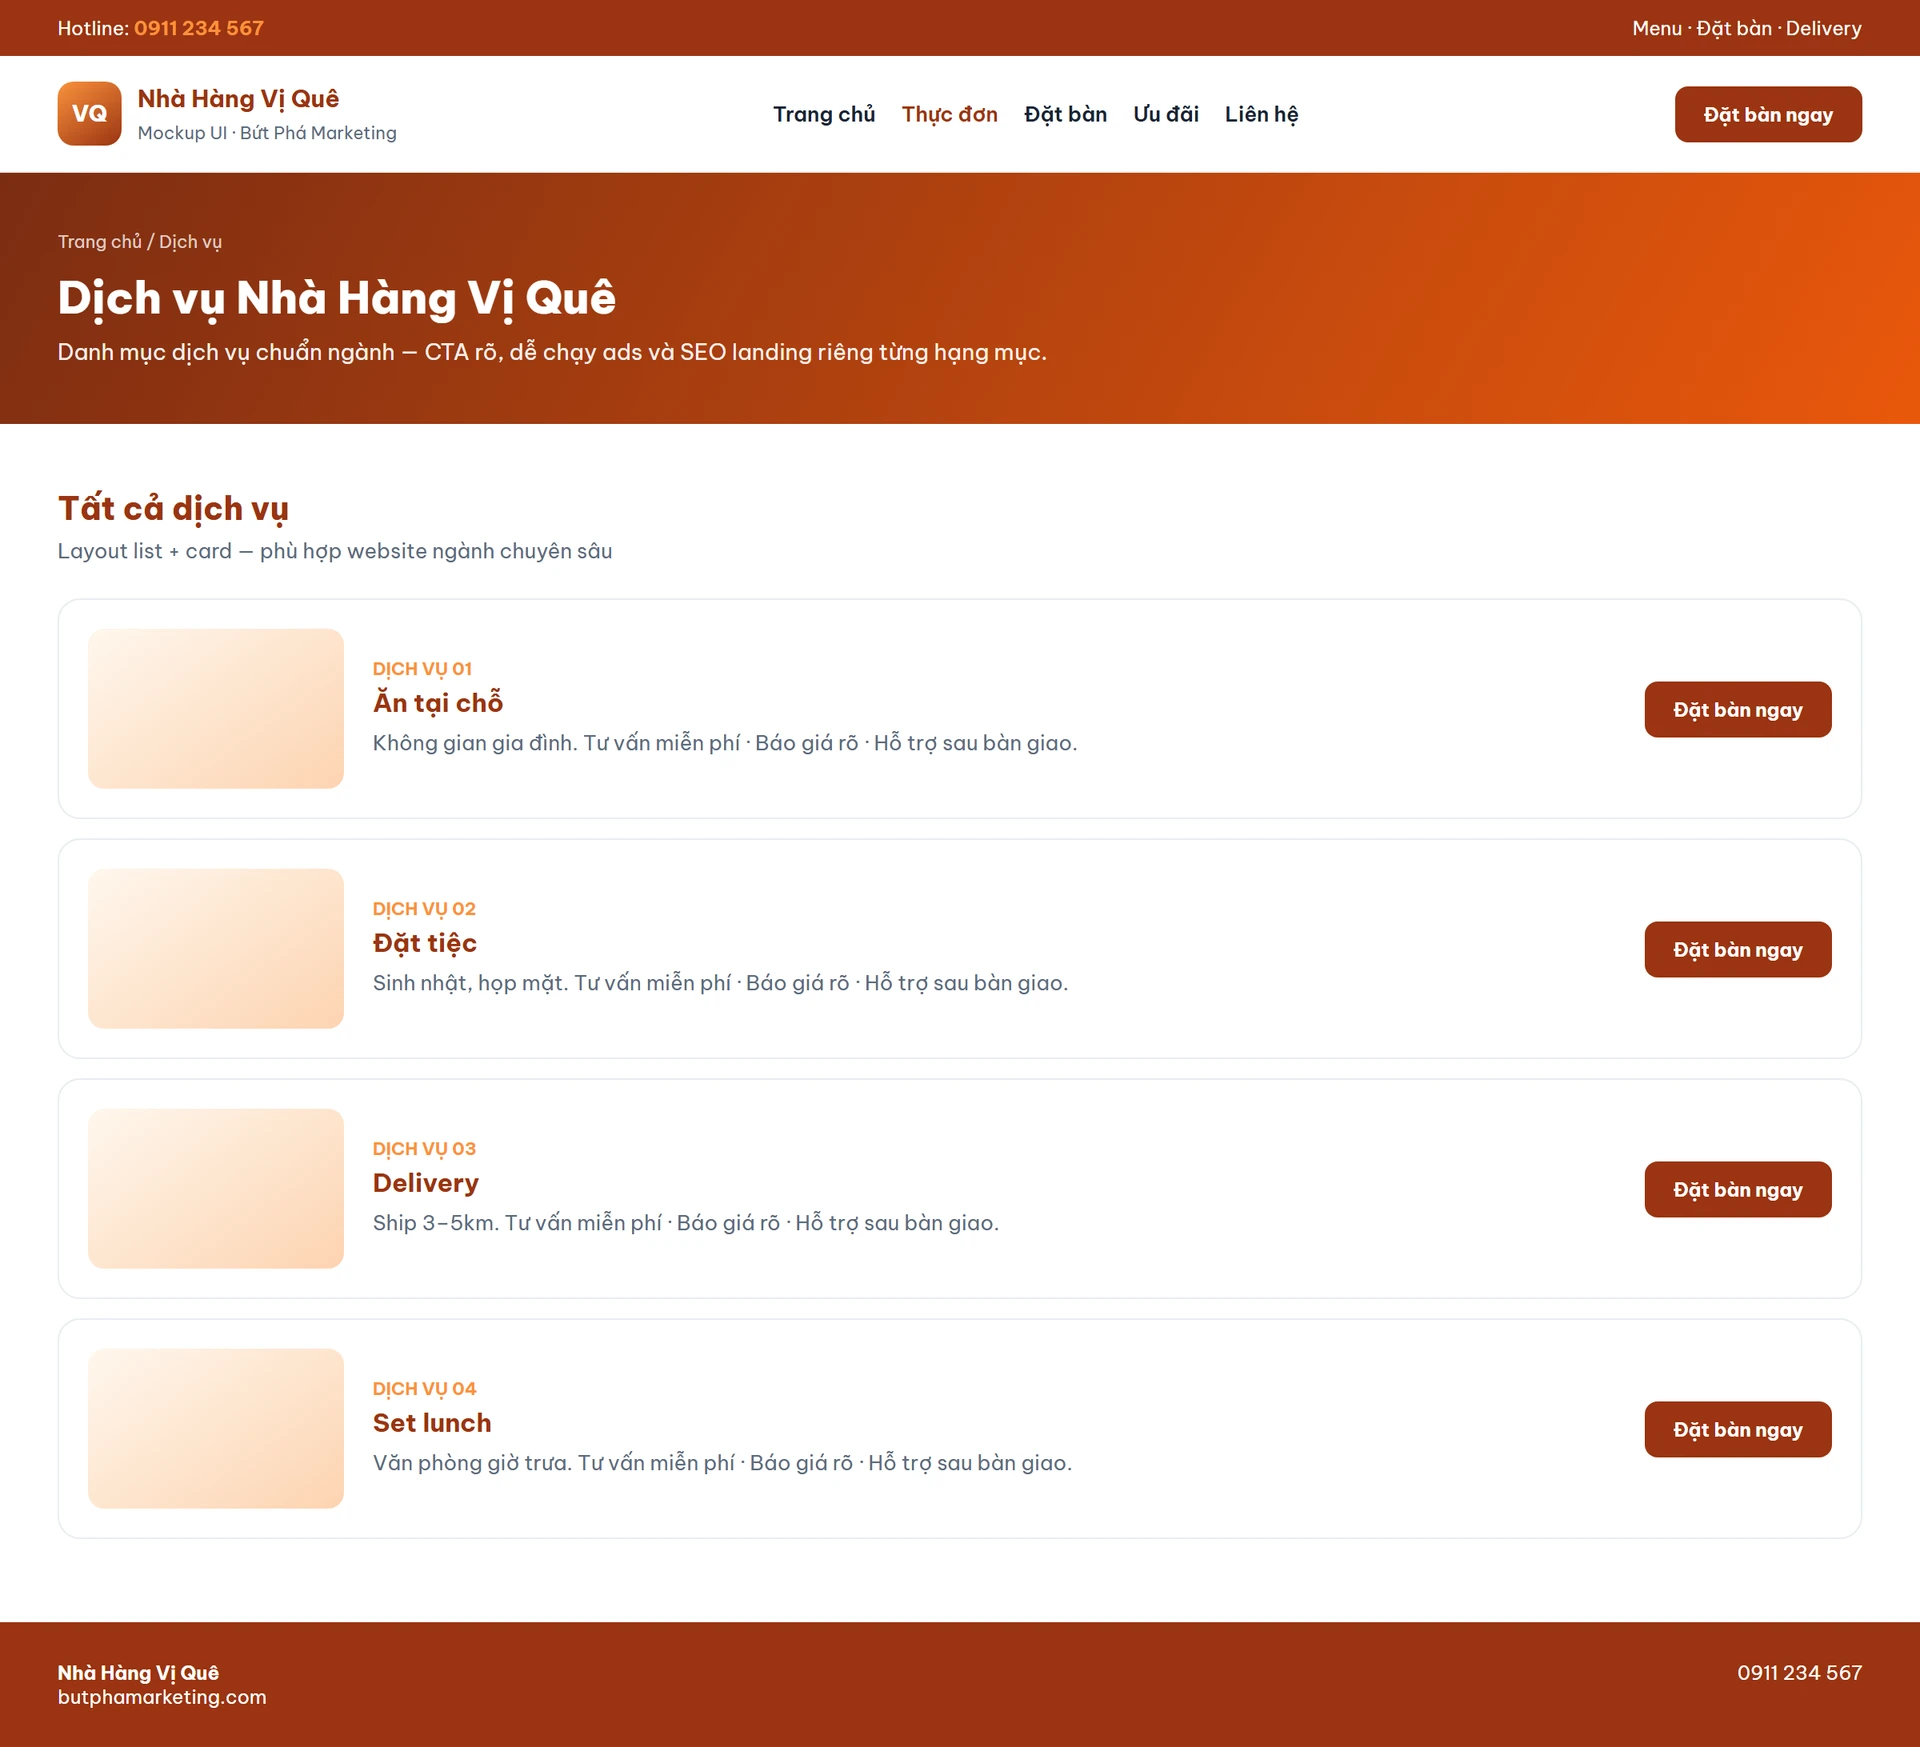Viewport: 1920px width, 1747px height.
Task: Open the Delivery service thumbnail
Action: (x=216, y=1189)
